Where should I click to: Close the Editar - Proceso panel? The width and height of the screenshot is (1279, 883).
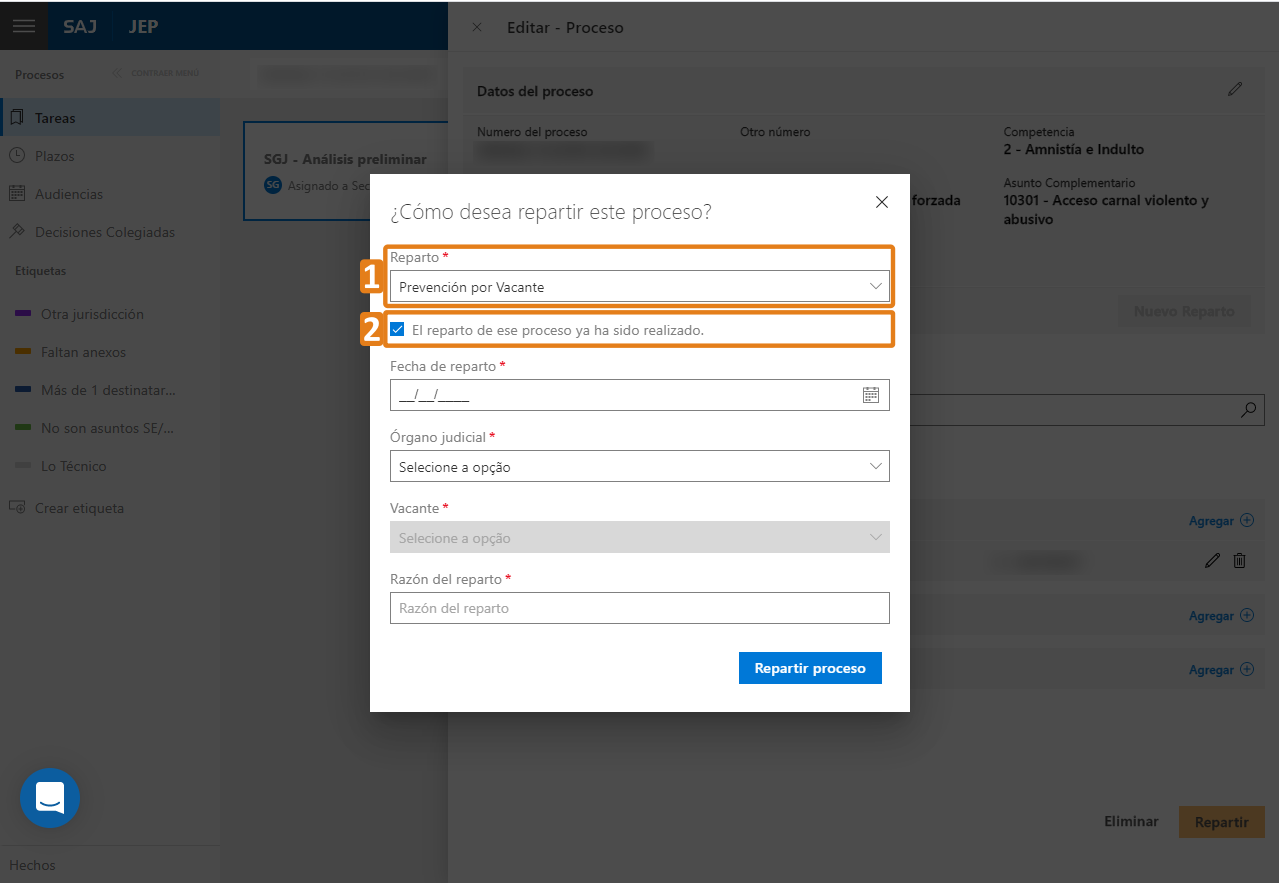(x=477, y=27)
